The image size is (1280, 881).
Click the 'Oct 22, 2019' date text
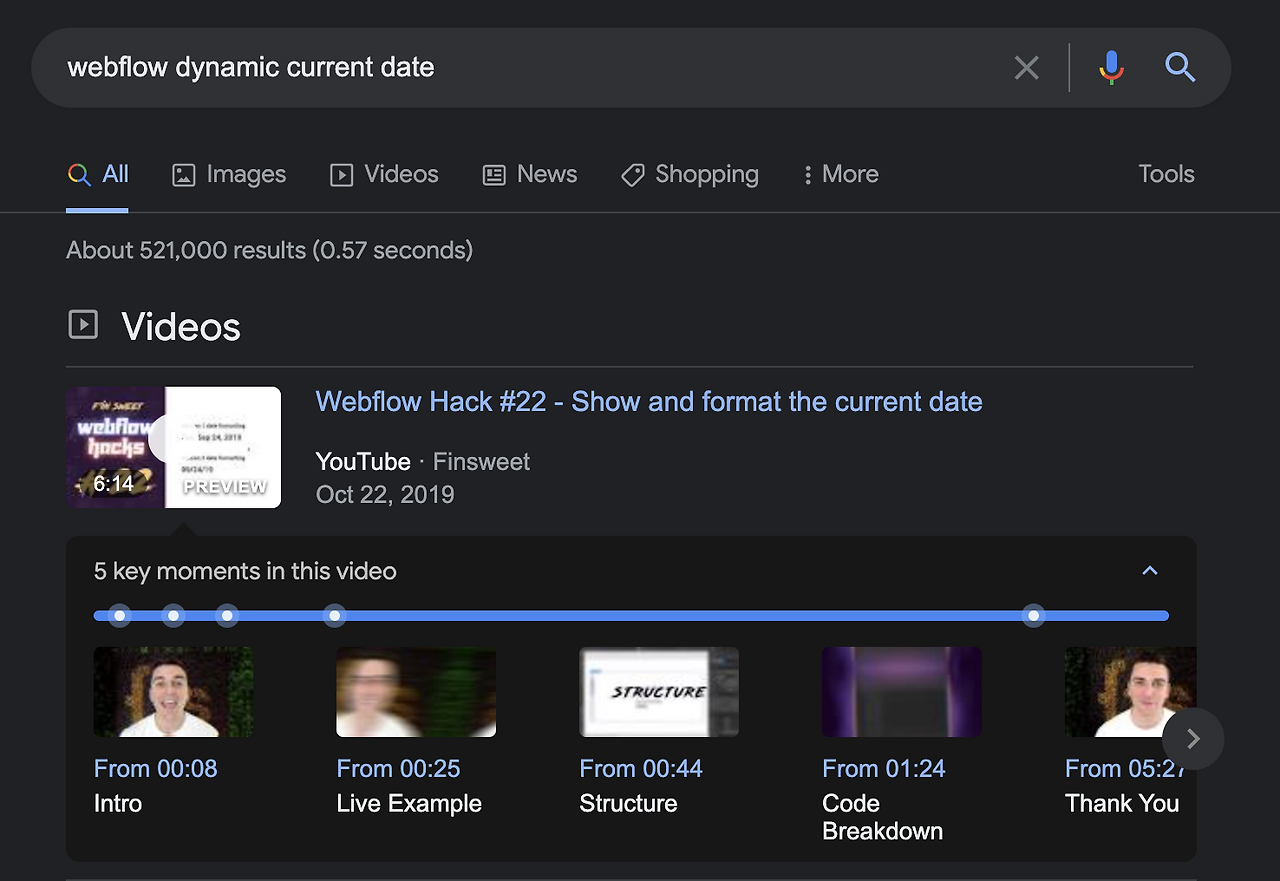coord(385,495)
